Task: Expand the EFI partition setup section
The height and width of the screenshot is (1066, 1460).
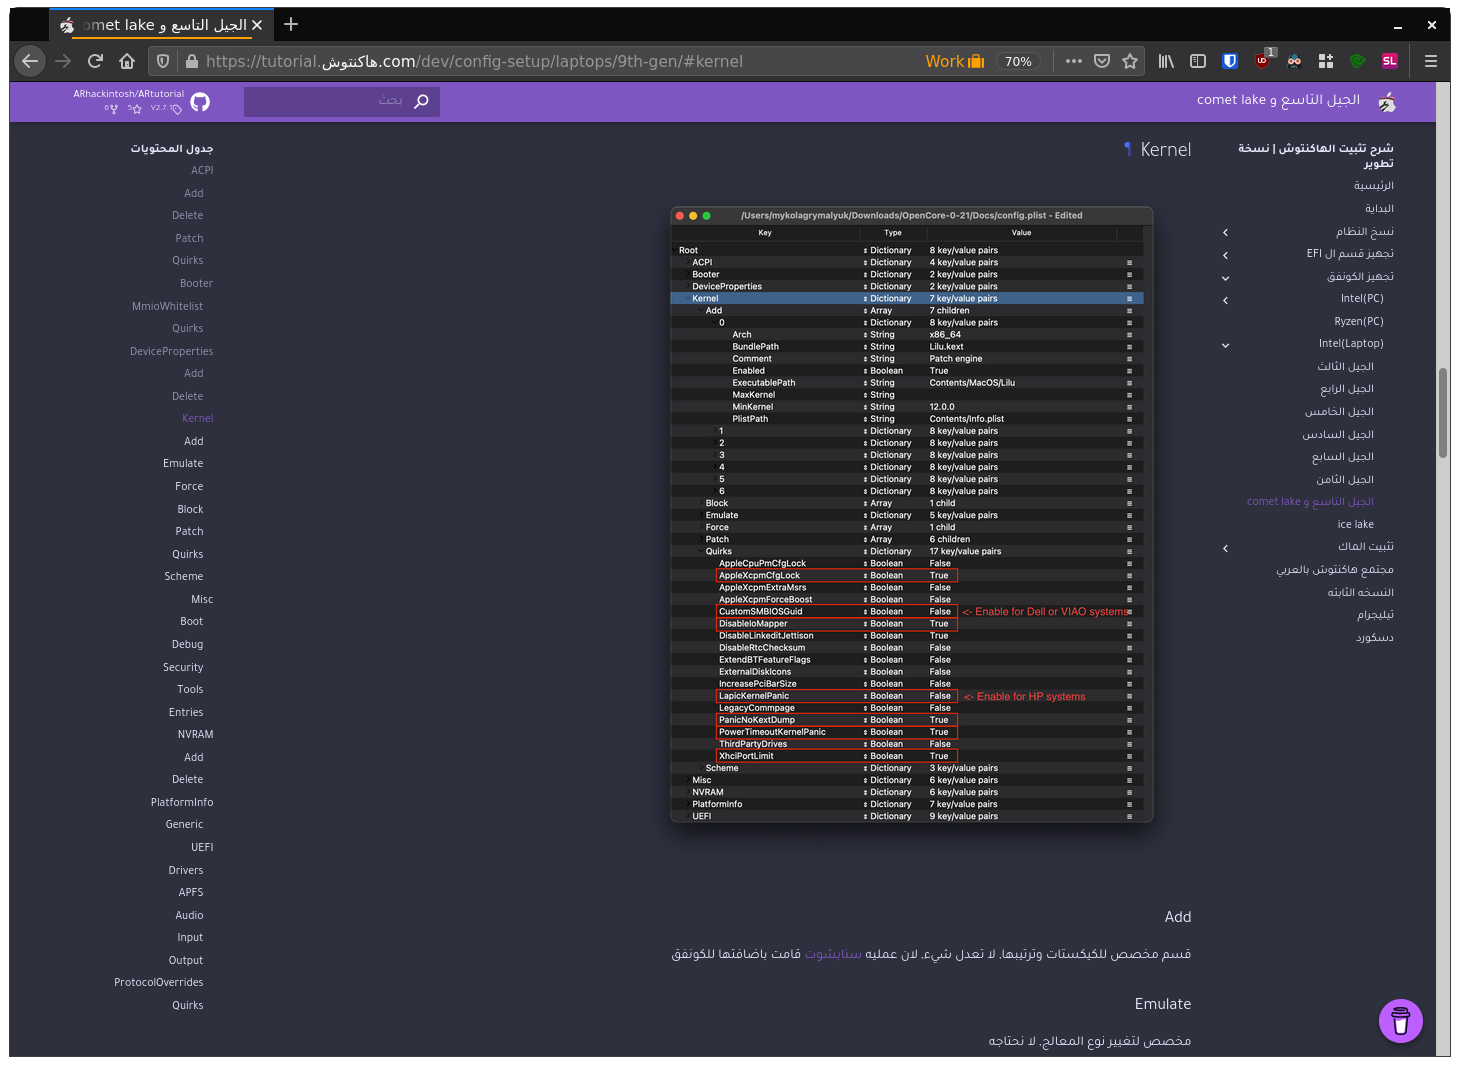Action: point(1226,255)
